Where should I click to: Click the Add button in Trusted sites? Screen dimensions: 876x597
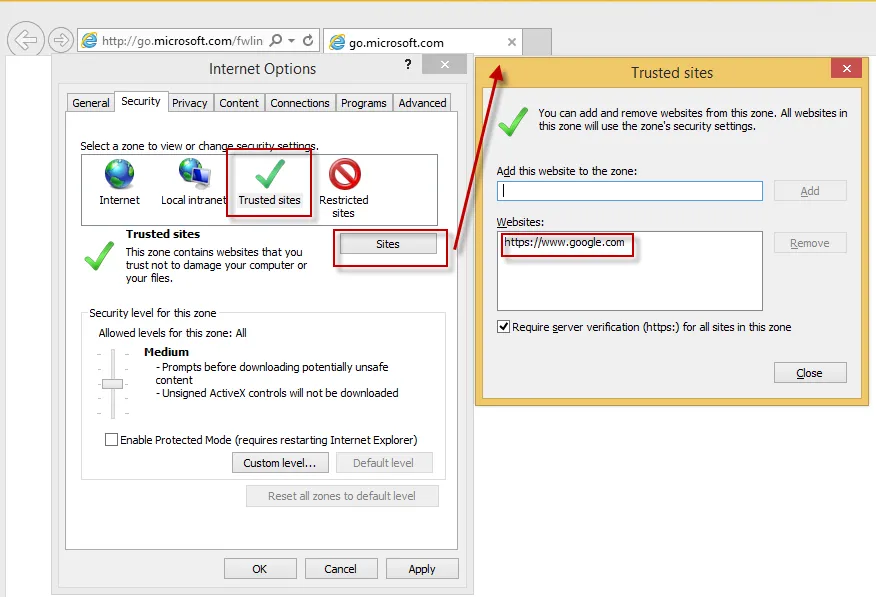click(810, 191)
